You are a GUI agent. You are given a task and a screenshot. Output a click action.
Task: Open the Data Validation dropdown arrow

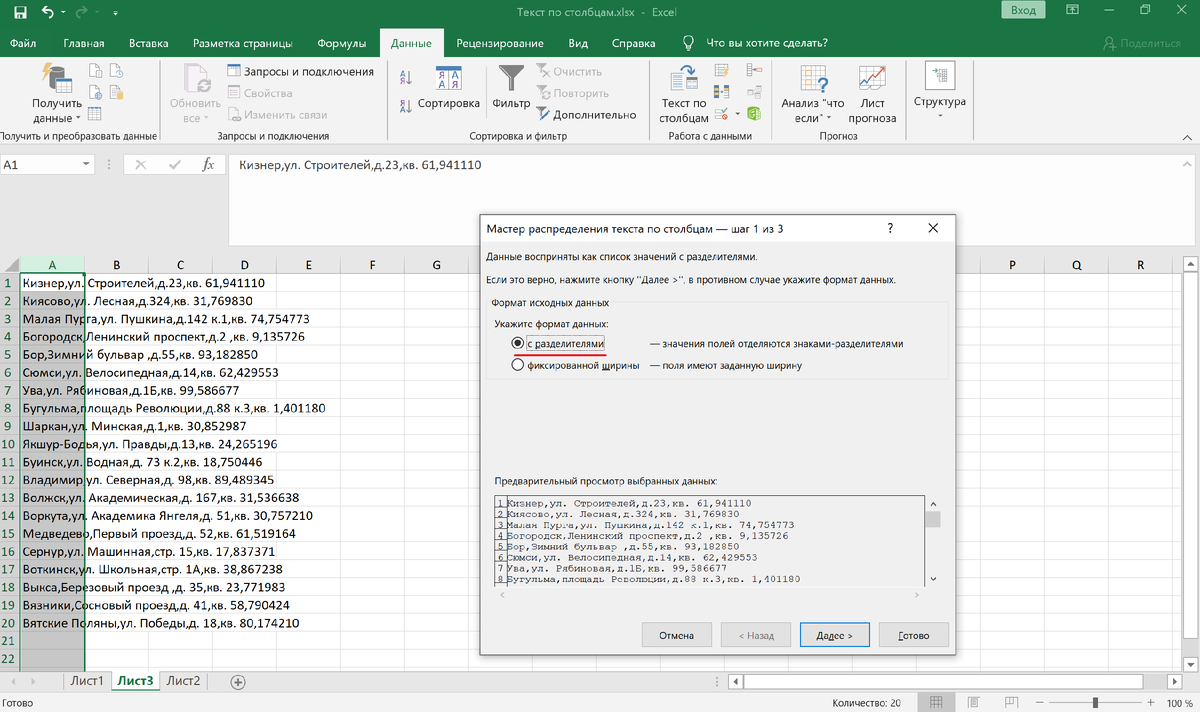(x=736, y=115)
